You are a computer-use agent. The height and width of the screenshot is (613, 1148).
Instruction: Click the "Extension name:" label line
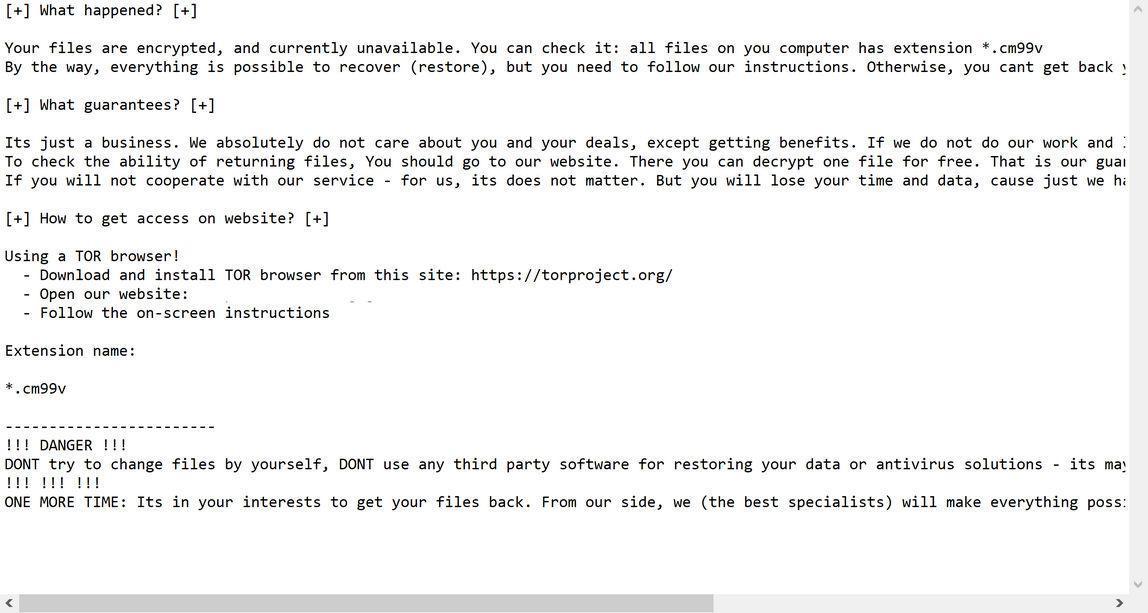[70, 351]
